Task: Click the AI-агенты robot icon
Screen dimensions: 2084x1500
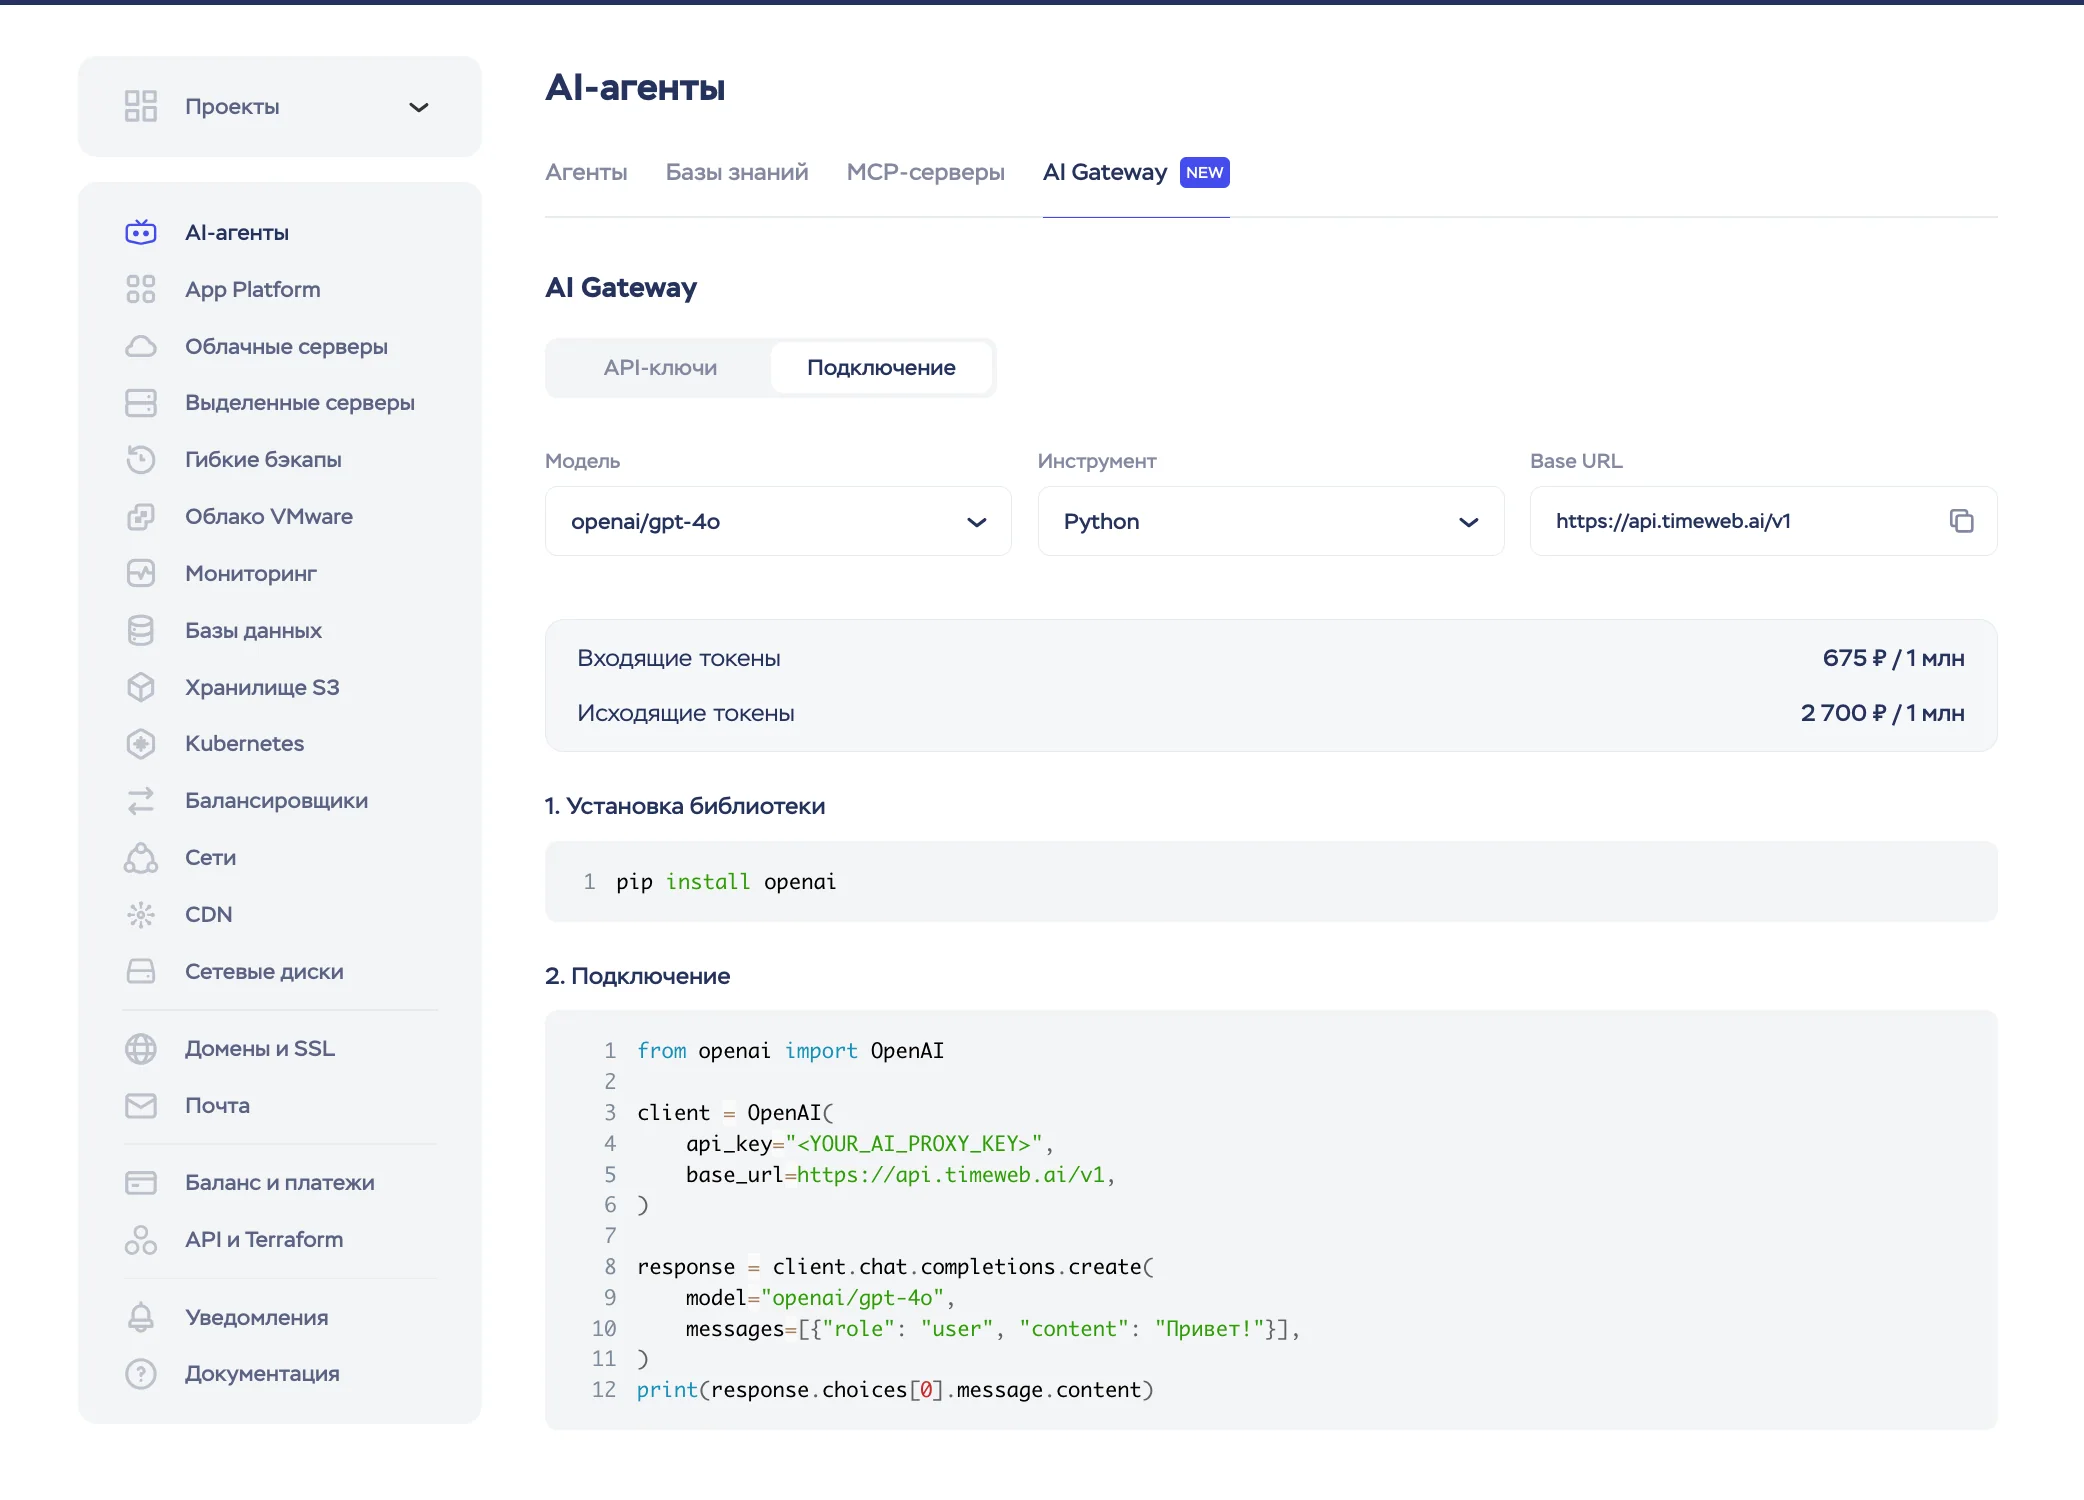Action: (x=141, y=232)
